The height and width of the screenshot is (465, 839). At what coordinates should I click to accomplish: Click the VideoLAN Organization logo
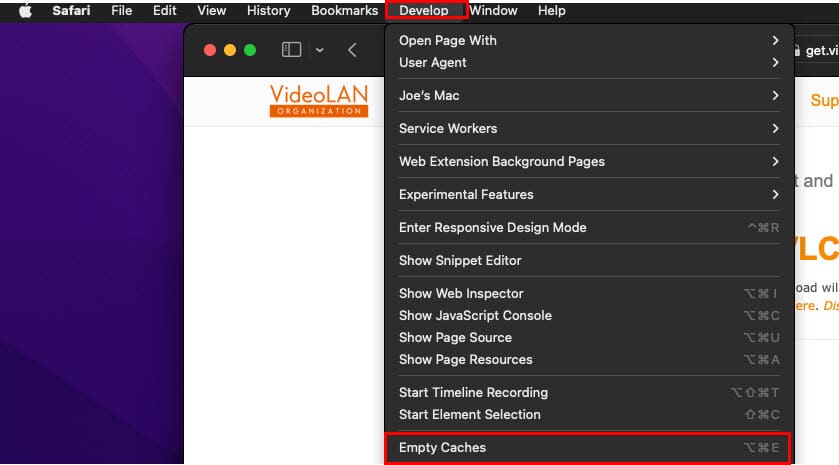[x=319, y=101]
